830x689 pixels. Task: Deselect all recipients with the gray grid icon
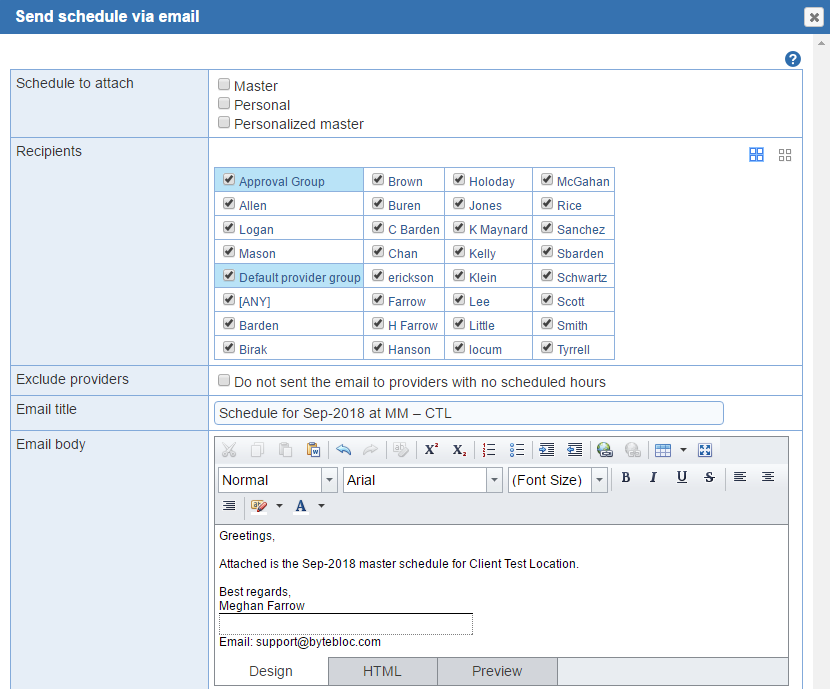point(785,155)
